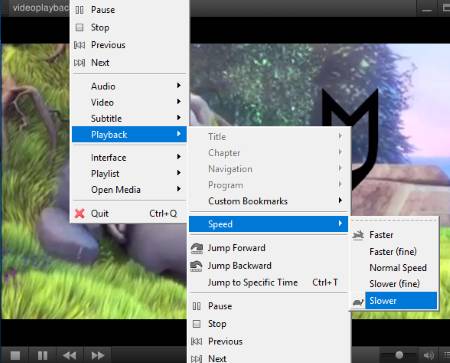
Task: Expand the Playback submenu arrow
Action: pos(179,134)
